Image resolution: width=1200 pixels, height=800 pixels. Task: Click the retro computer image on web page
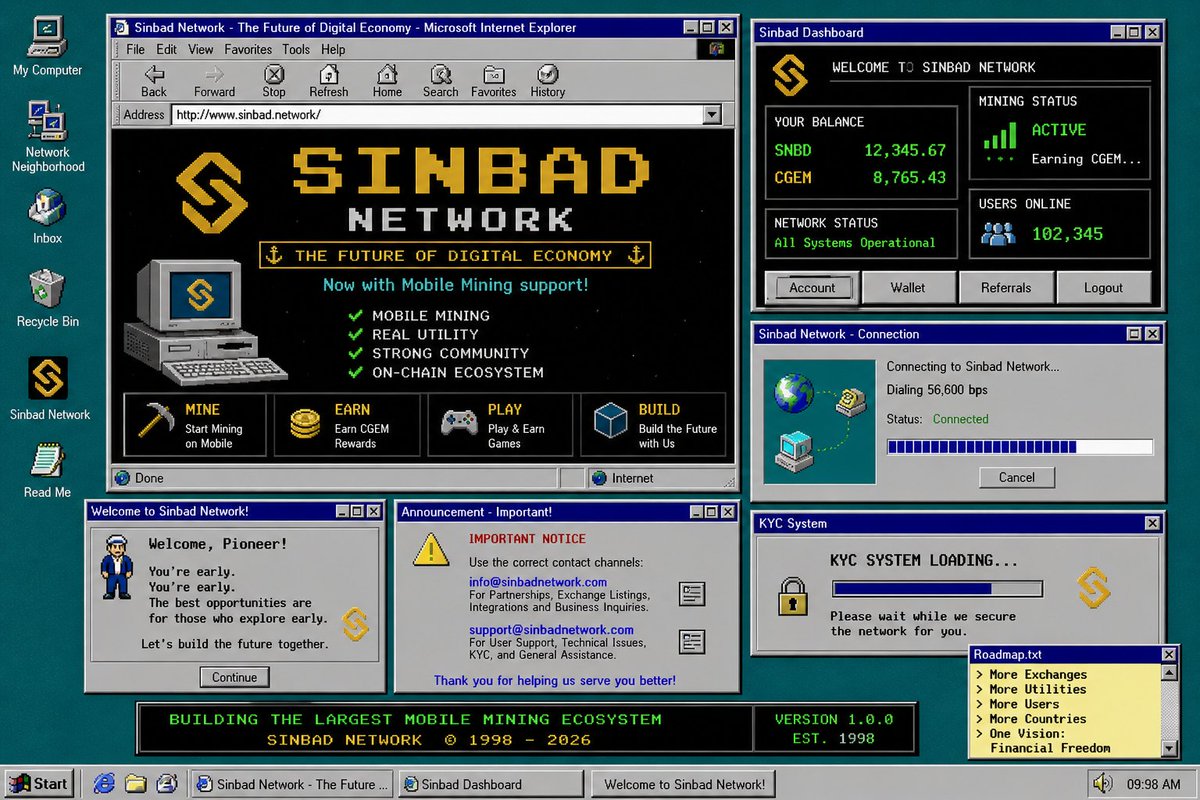[x=203, y=322]
